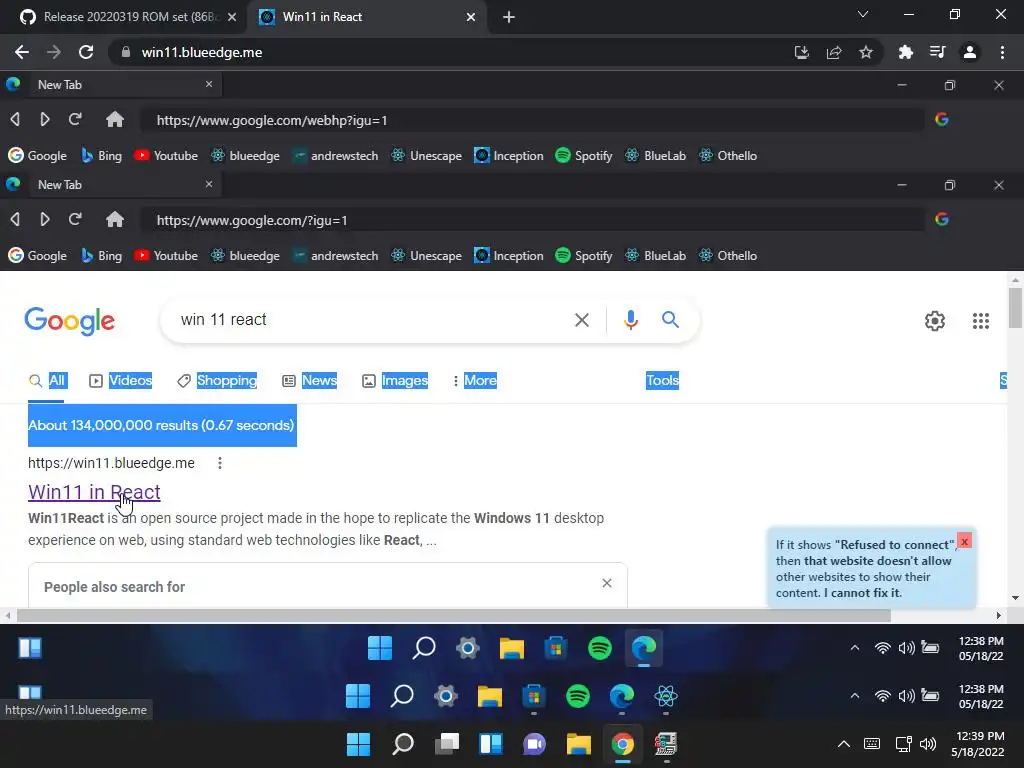The width and height of the screenshot is (1024, 768).
Task: Open the Chrome profile avatar icon
Action: point(970,52)
